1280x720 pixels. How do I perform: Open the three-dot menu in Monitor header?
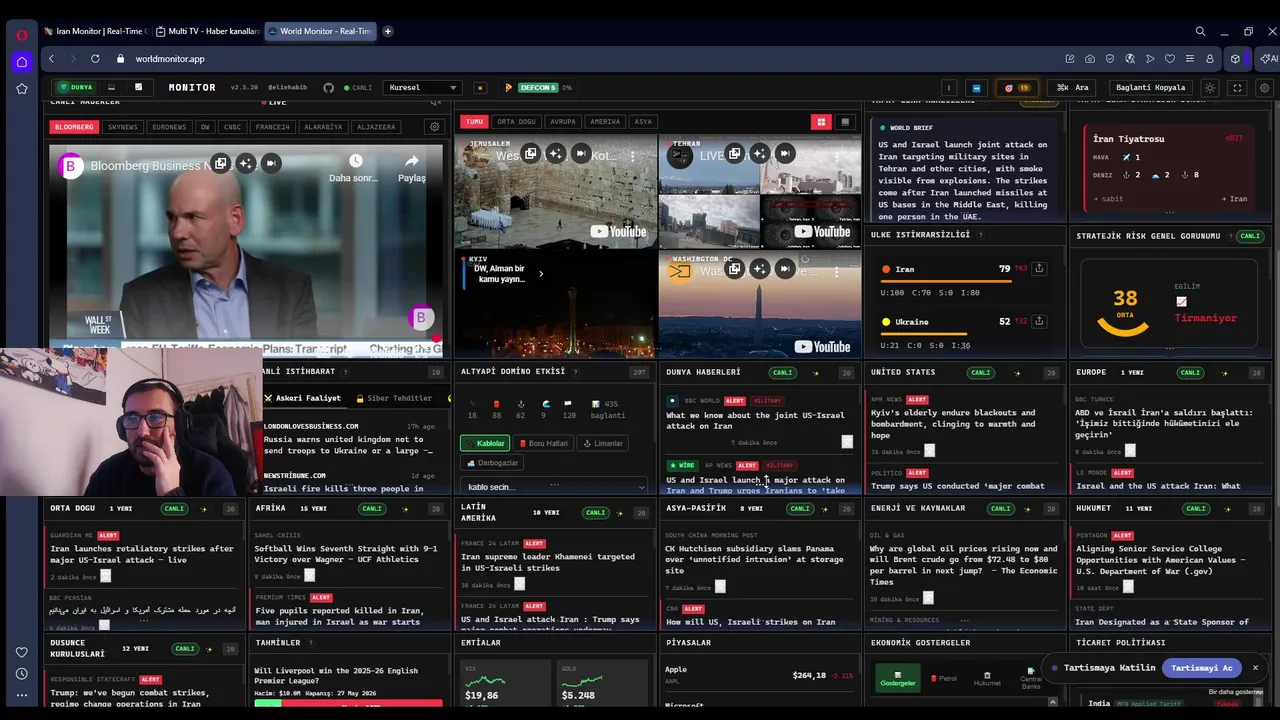pos(949,88)
